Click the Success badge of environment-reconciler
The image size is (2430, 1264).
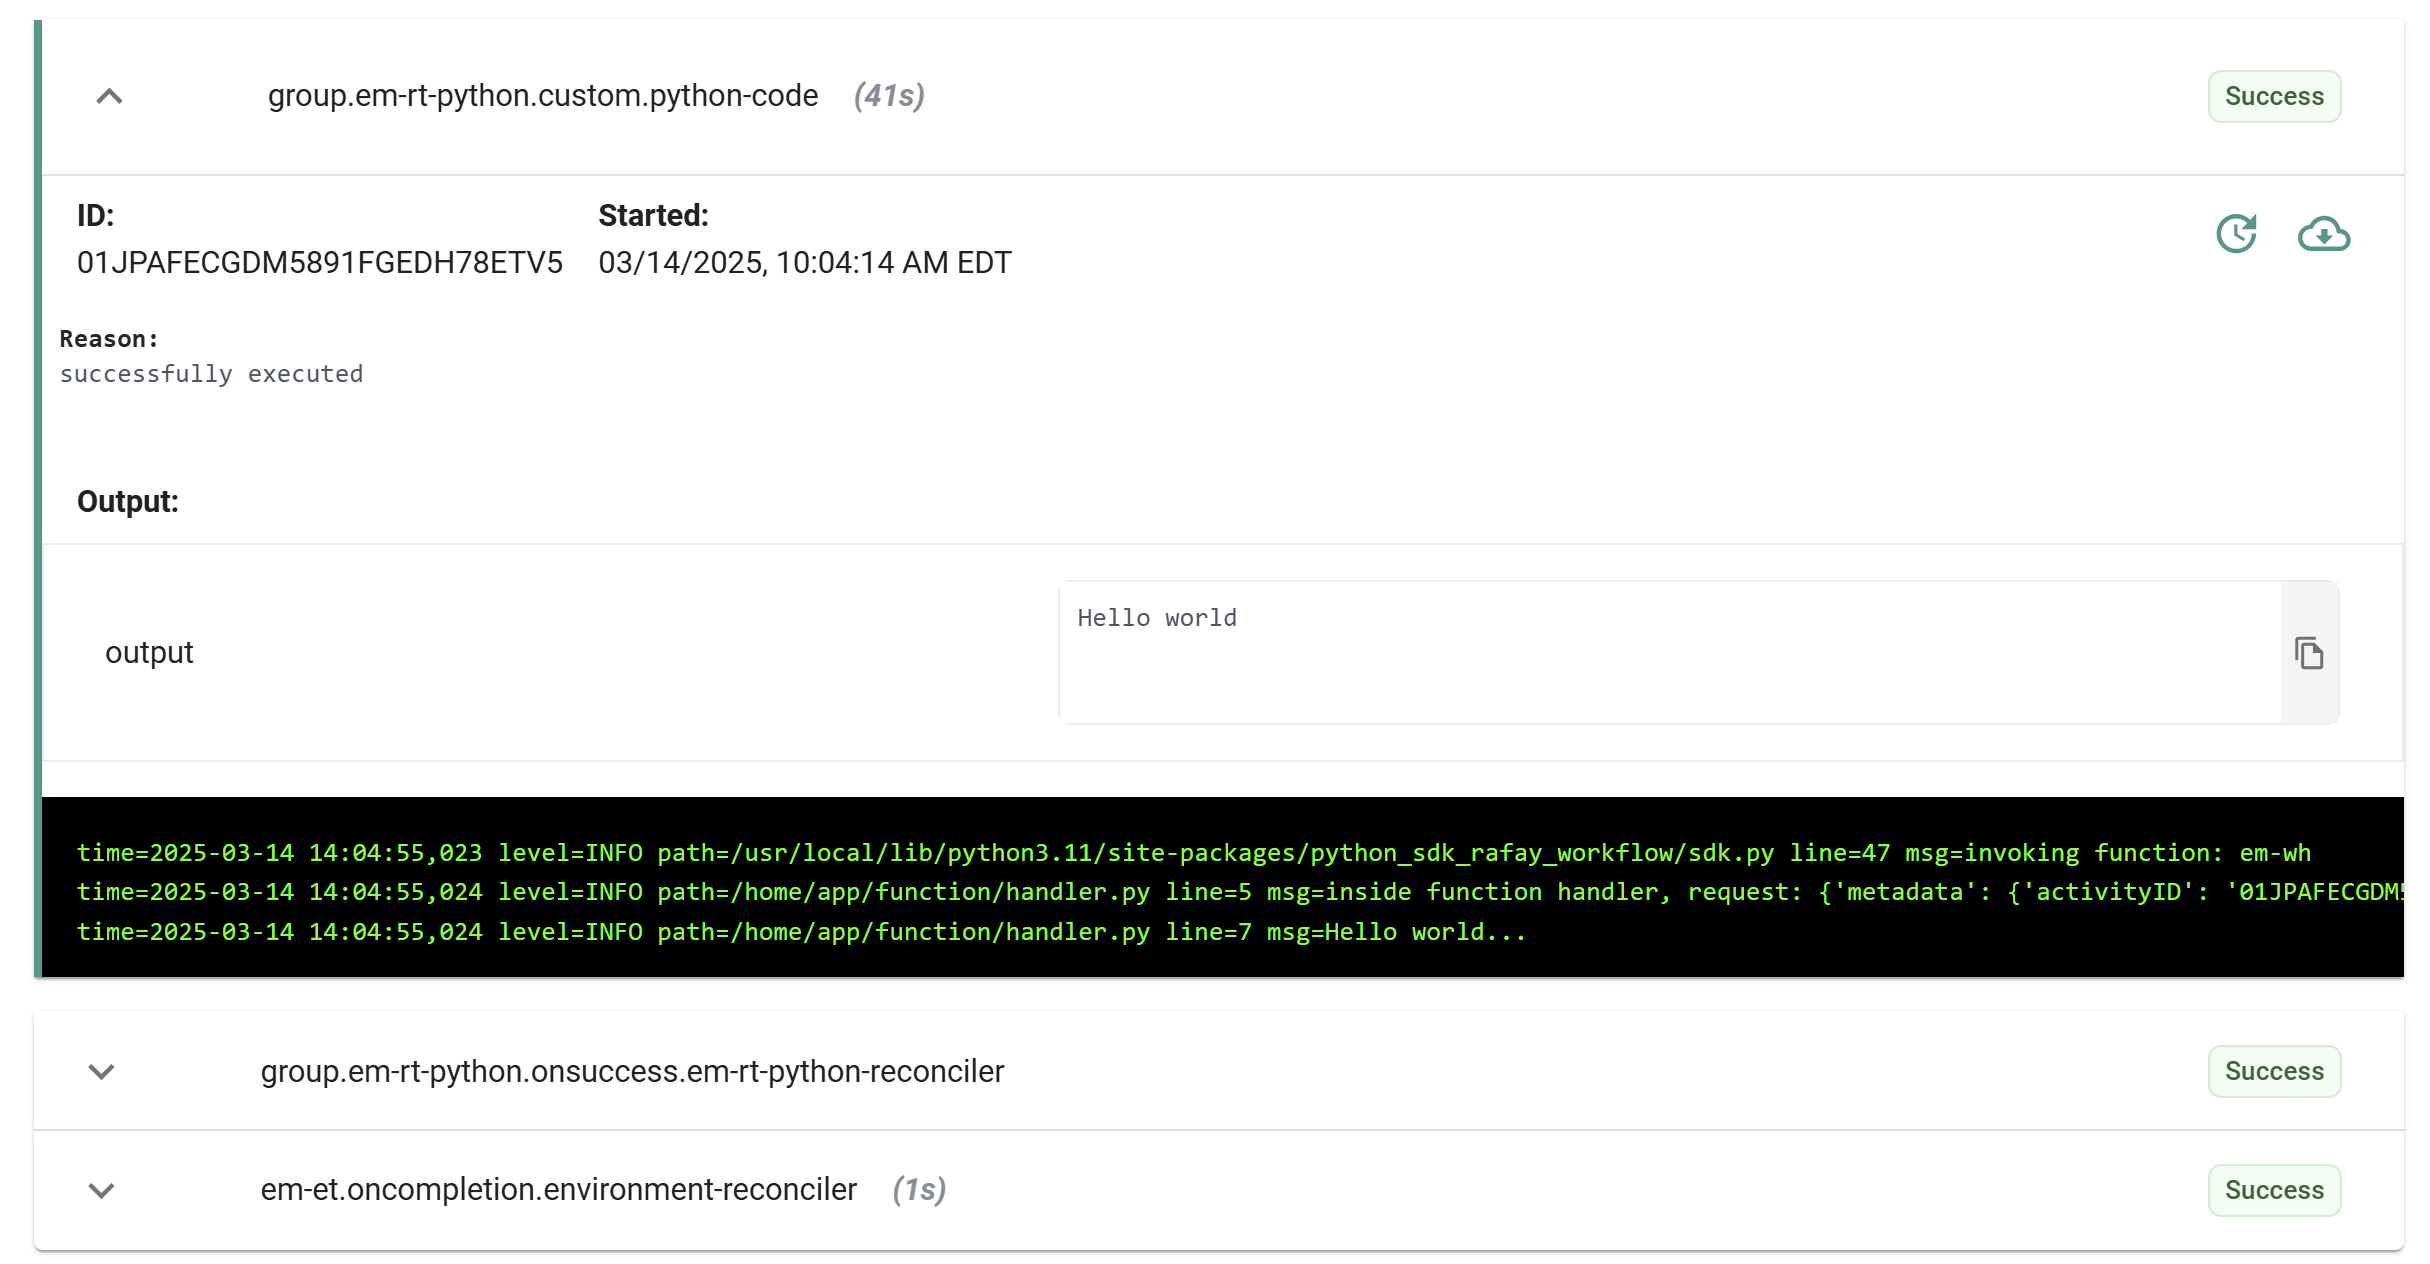coord(2273,1190)
